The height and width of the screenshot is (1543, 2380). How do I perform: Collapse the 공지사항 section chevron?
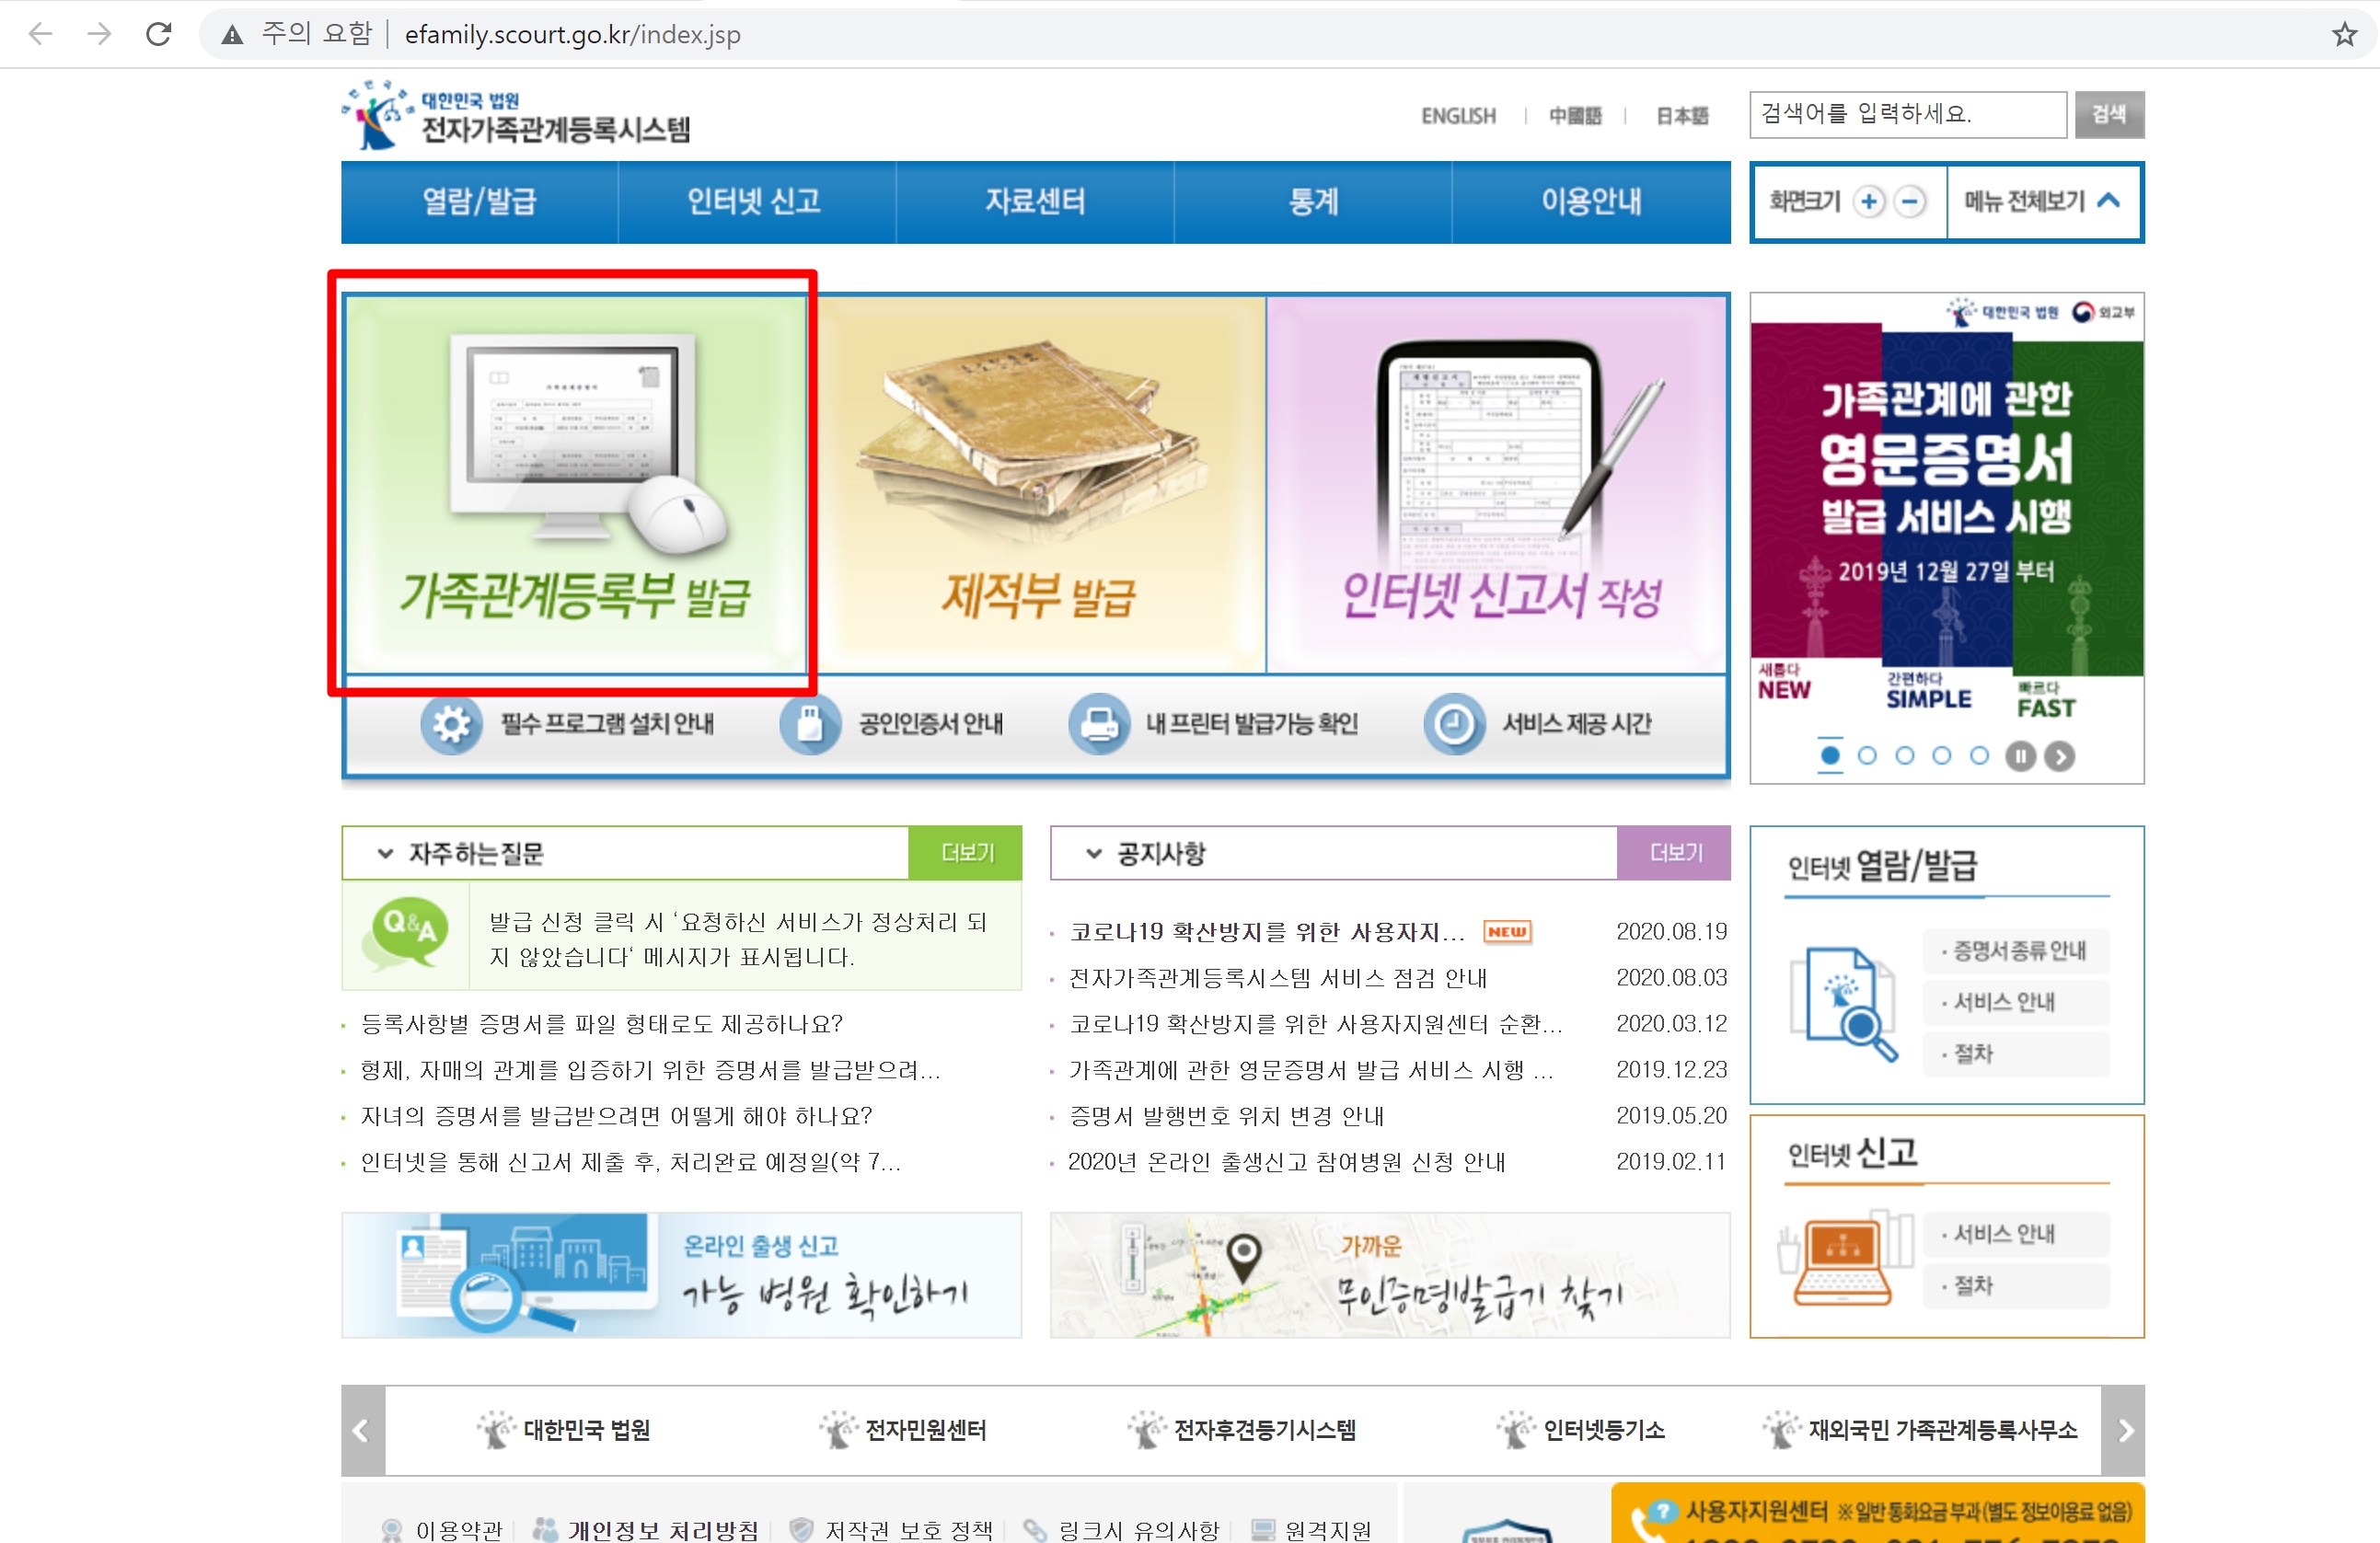(1094, 854)
